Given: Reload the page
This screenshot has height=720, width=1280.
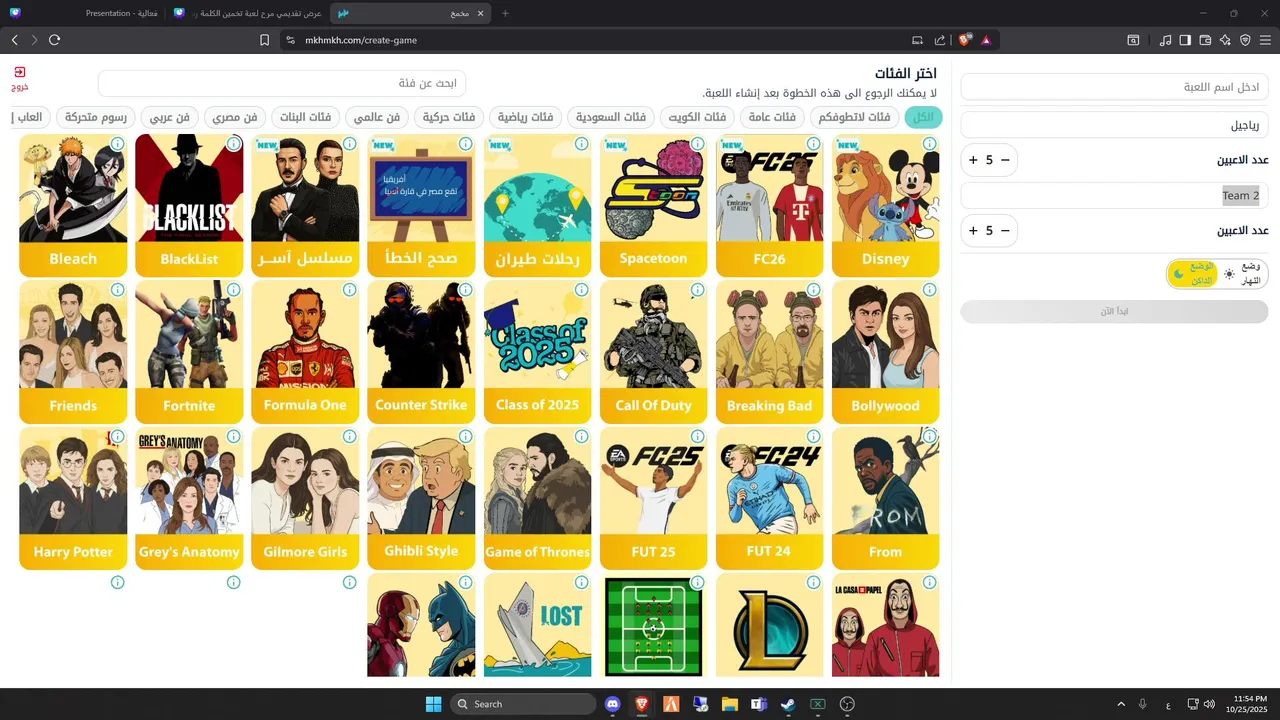Looking at the screenshot, I should point(54,40).
